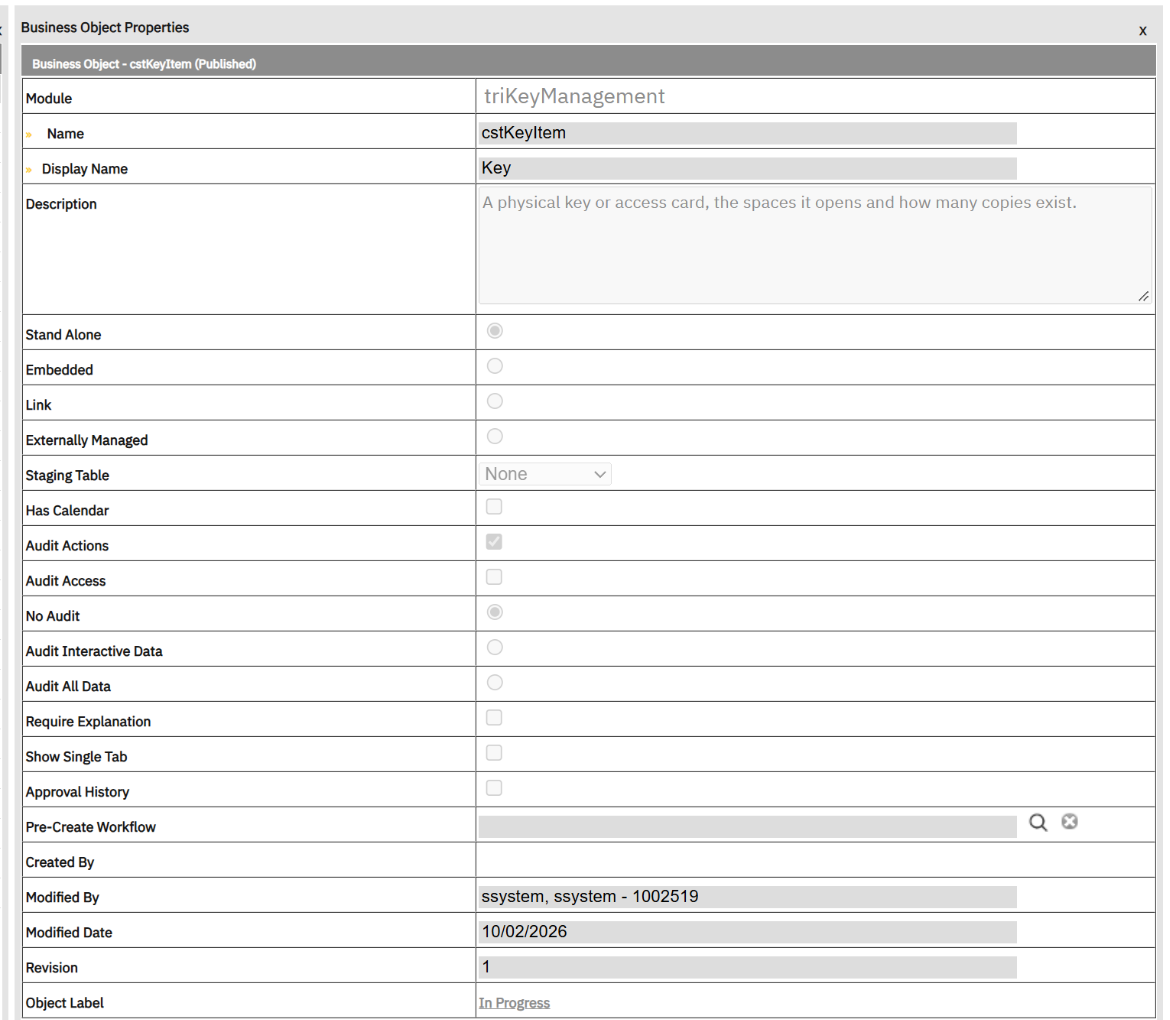Click the Modified By field
This screenshot has width=1170, height=1020.
[748, 897]
